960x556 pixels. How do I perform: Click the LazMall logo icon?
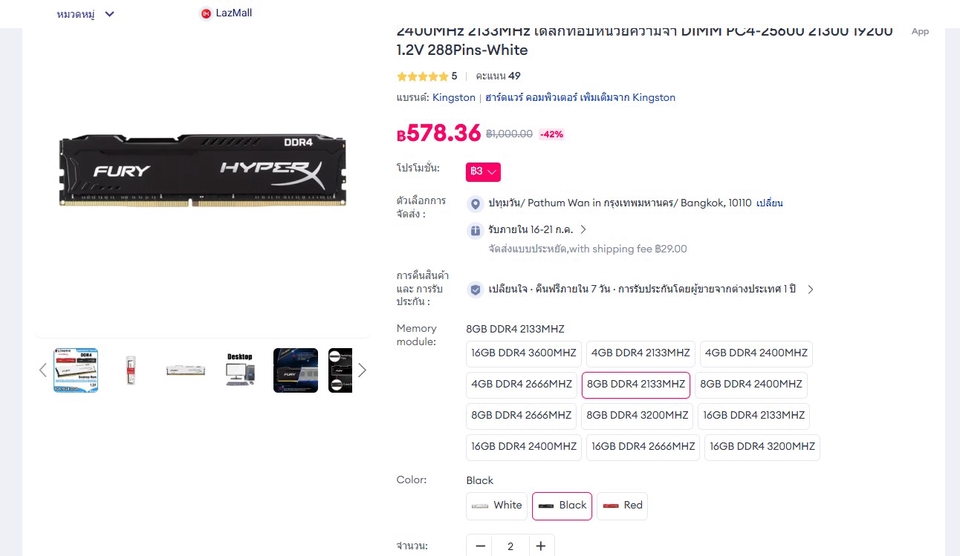tap(206, 13)
